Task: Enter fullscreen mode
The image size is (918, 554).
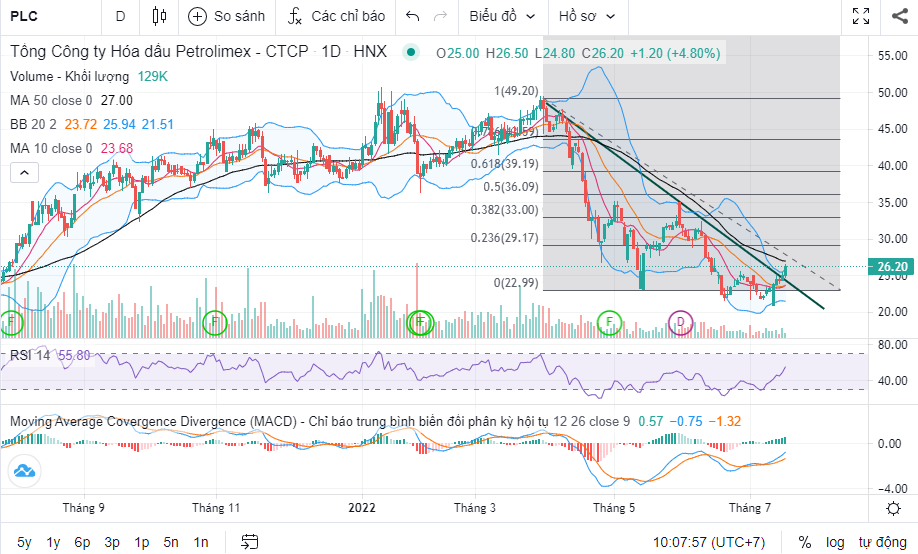Action: click(x=860, y=16)
